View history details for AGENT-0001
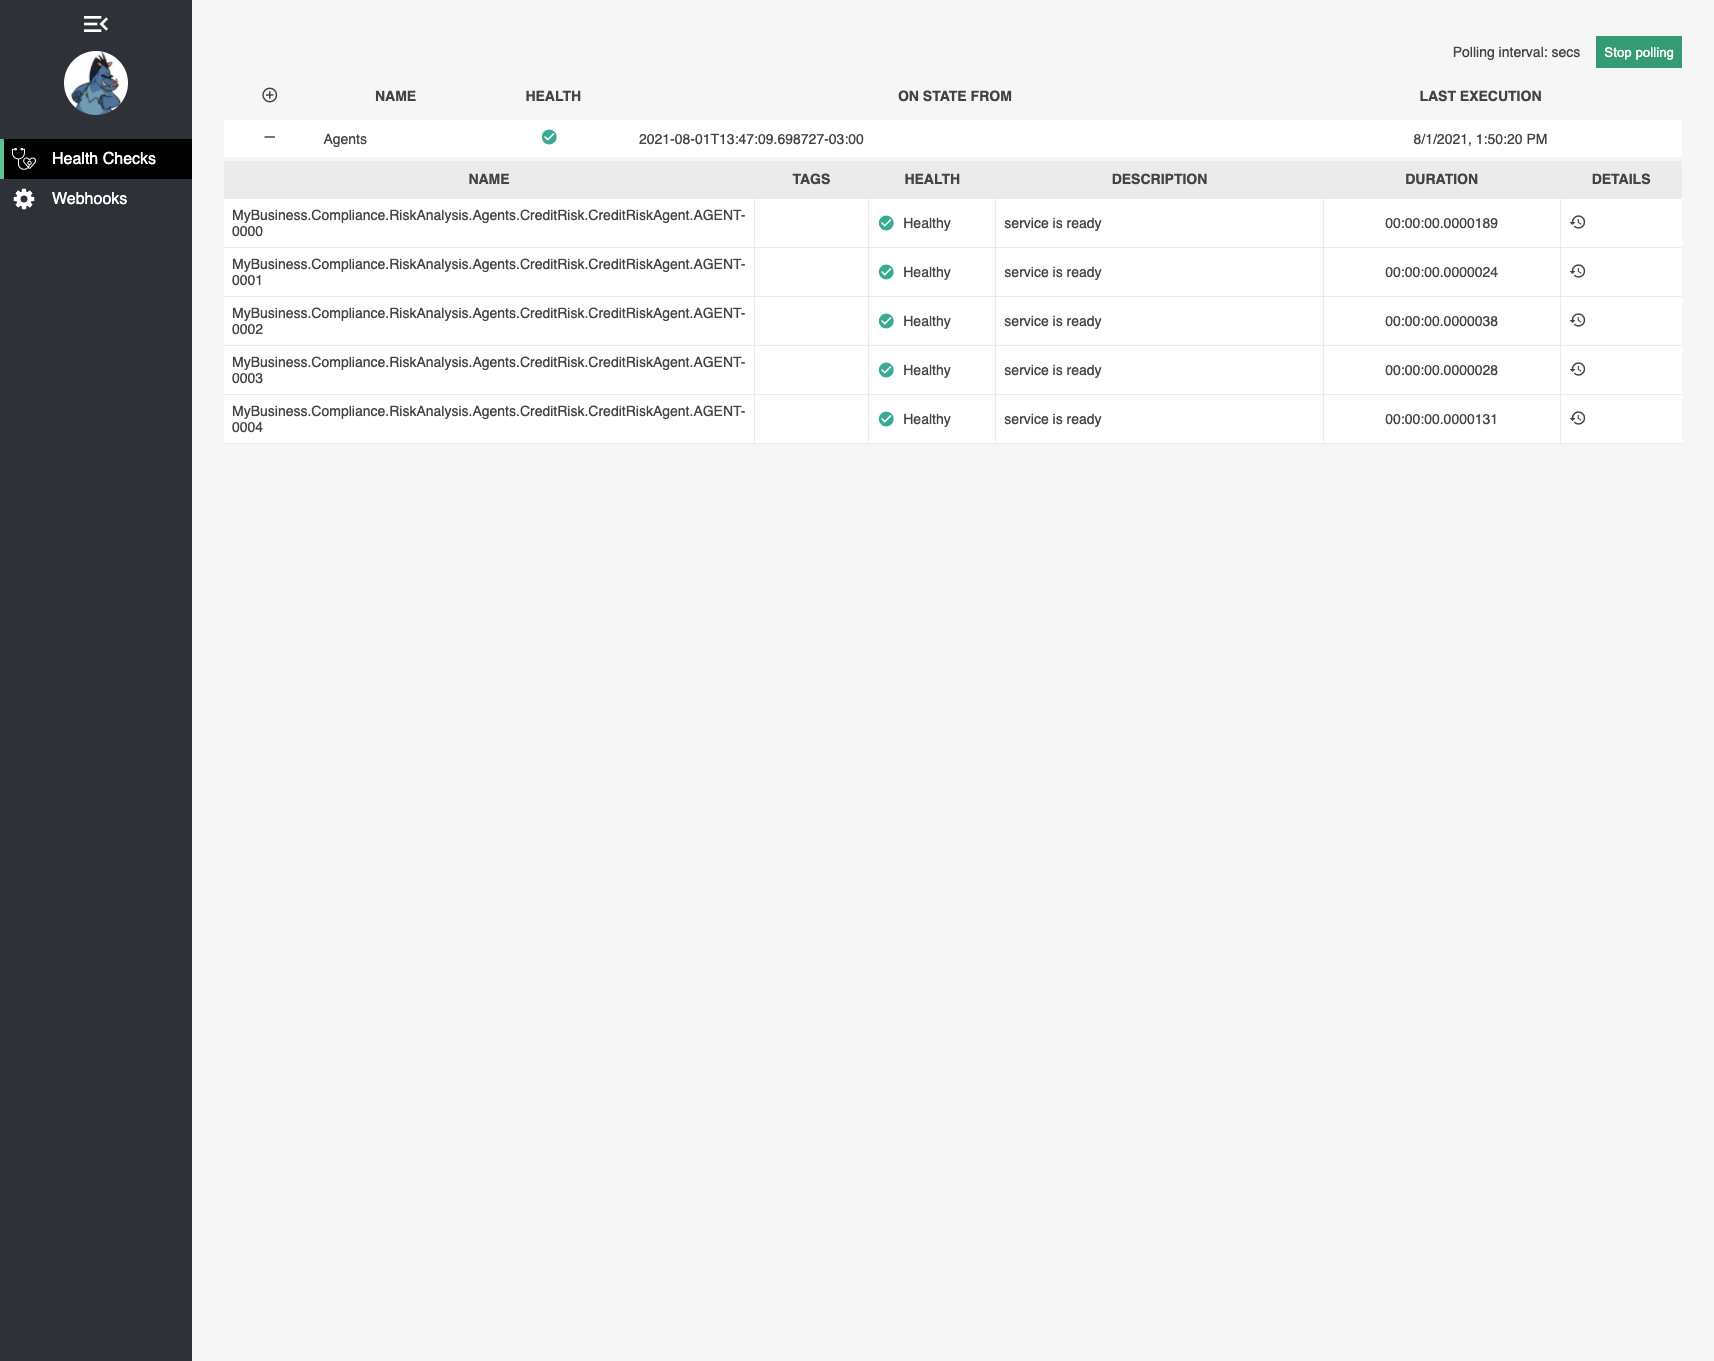The height and width of the screenshot is (1361, 1714). click(x=1578, y=271)
